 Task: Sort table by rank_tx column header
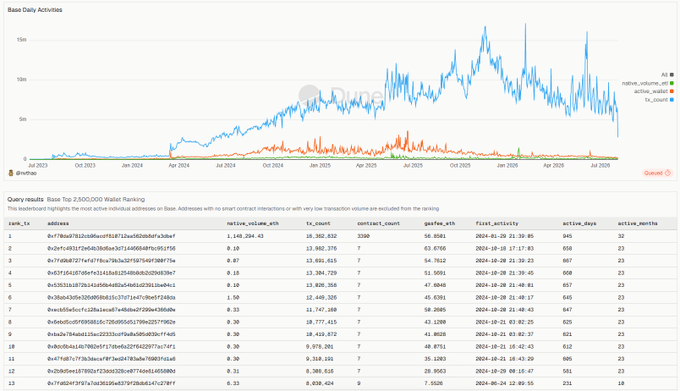pos(19,224)
